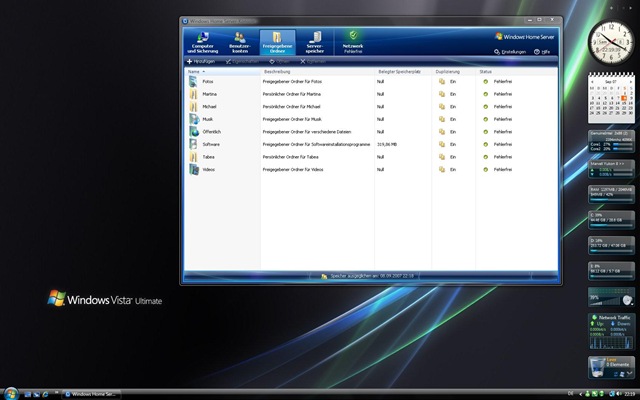Switch to the Benutzerkonten tab

click(x=240, y=42)
